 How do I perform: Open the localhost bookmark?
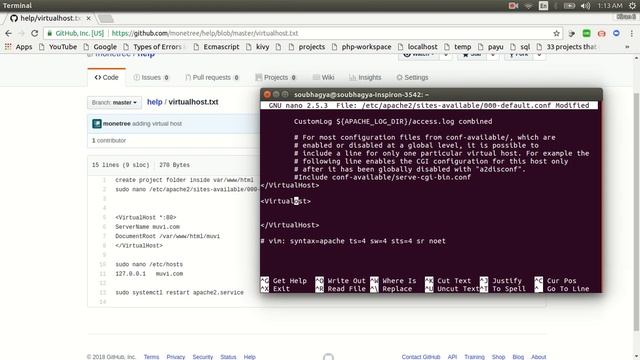(418, 47)
